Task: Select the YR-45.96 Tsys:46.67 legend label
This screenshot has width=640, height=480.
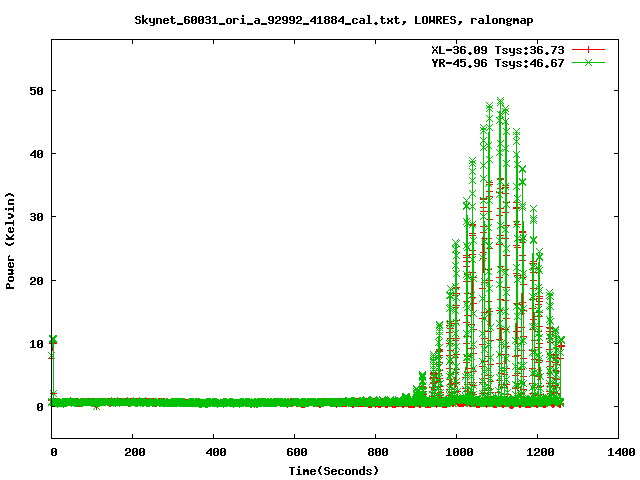Action: coord(498,62)
